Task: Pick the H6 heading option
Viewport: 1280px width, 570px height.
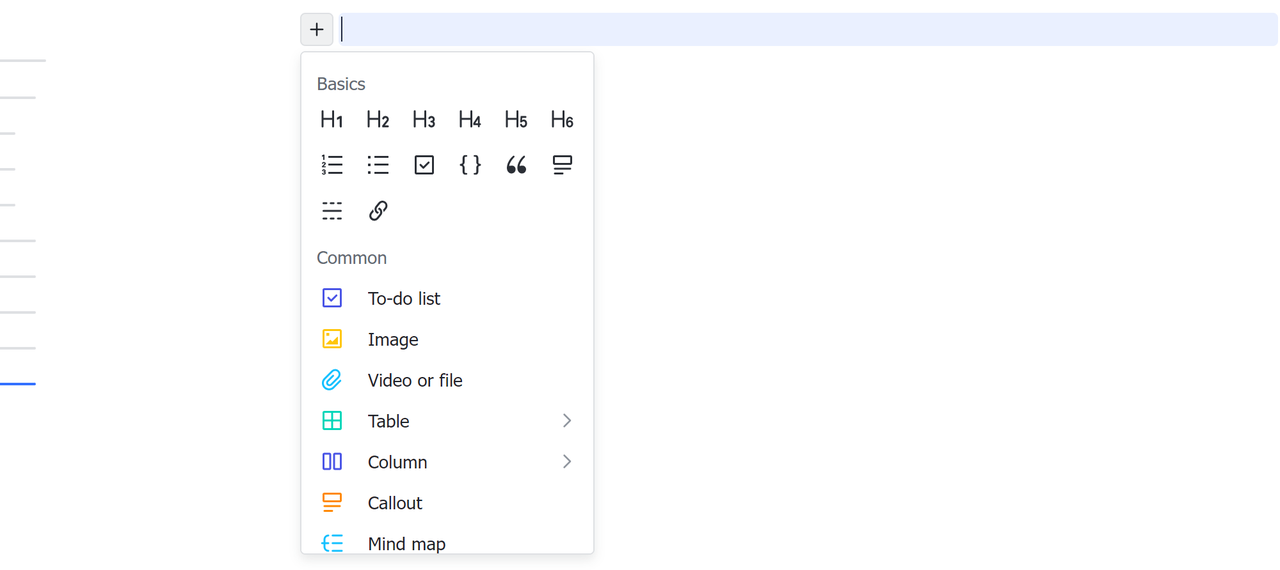Action: (x=562, y=120)
